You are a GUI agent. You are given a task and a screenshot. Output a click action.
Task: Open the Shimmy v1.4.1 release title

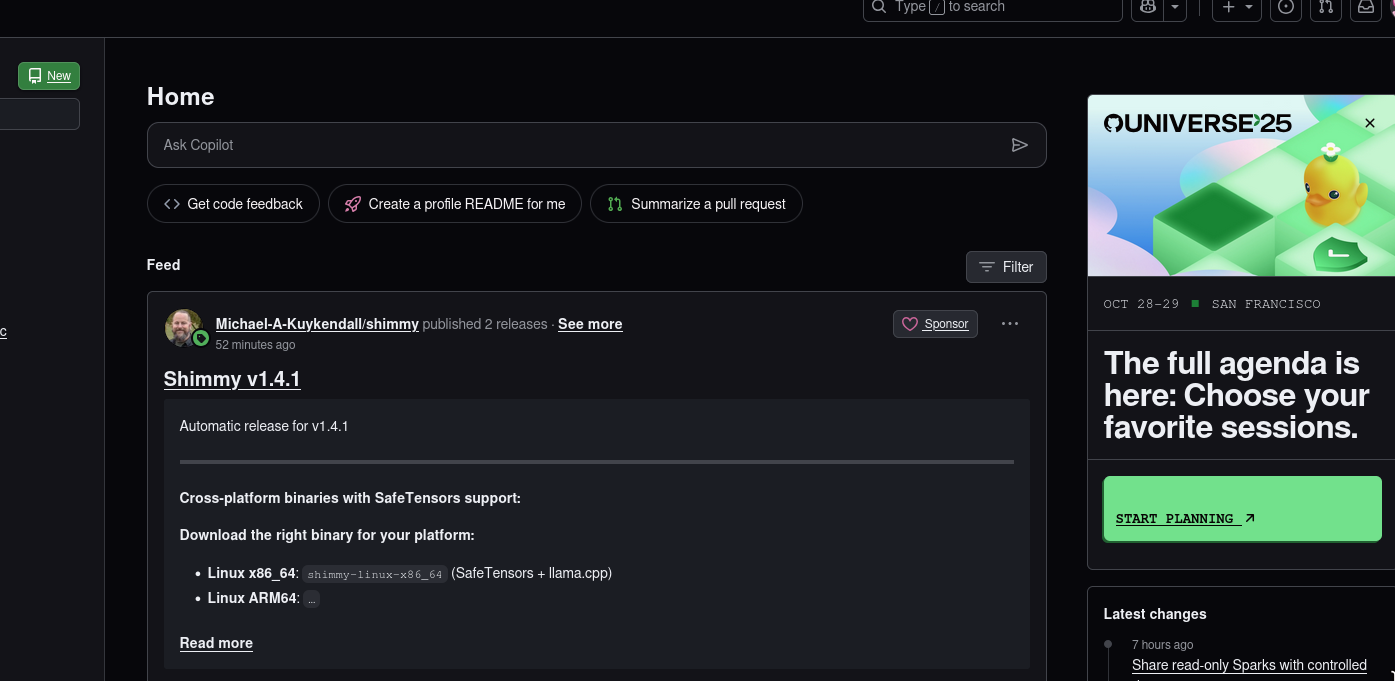[232, 379]
